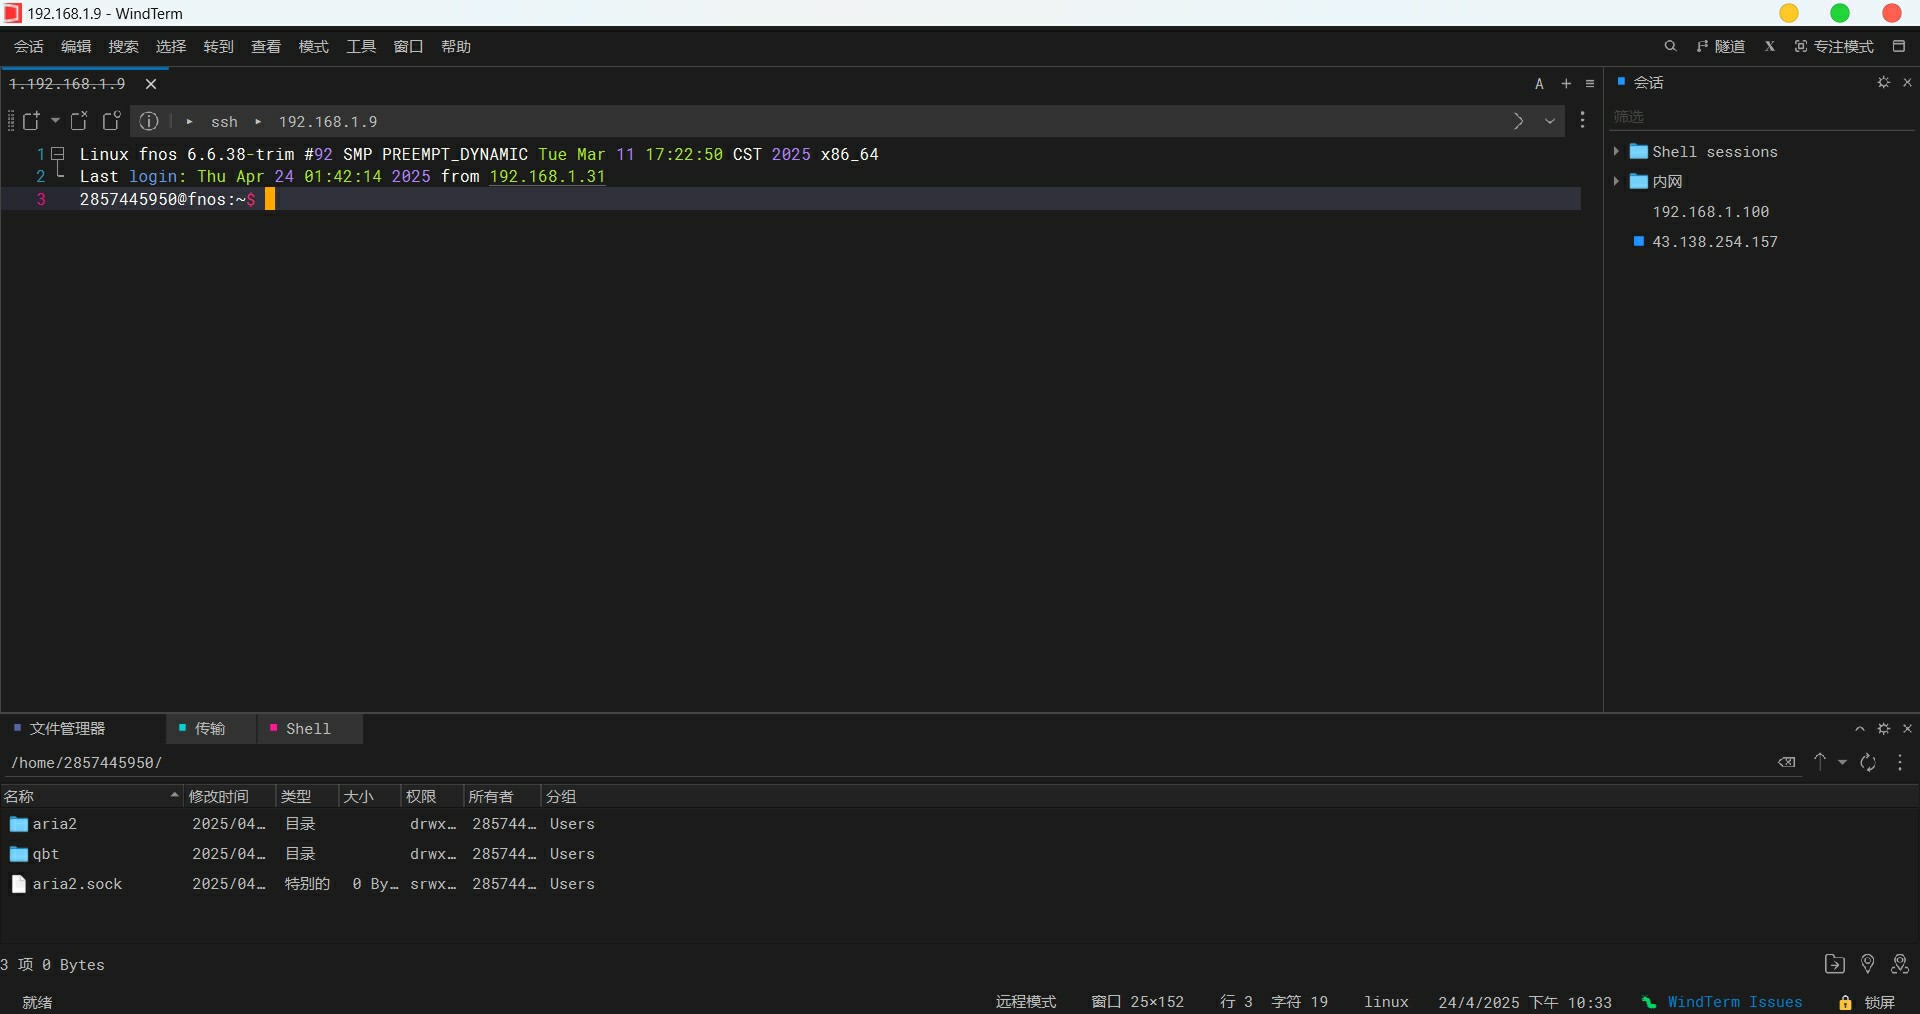
Task: Toggle the 锁屏 lock screen button
Action: (1867, 1002)
